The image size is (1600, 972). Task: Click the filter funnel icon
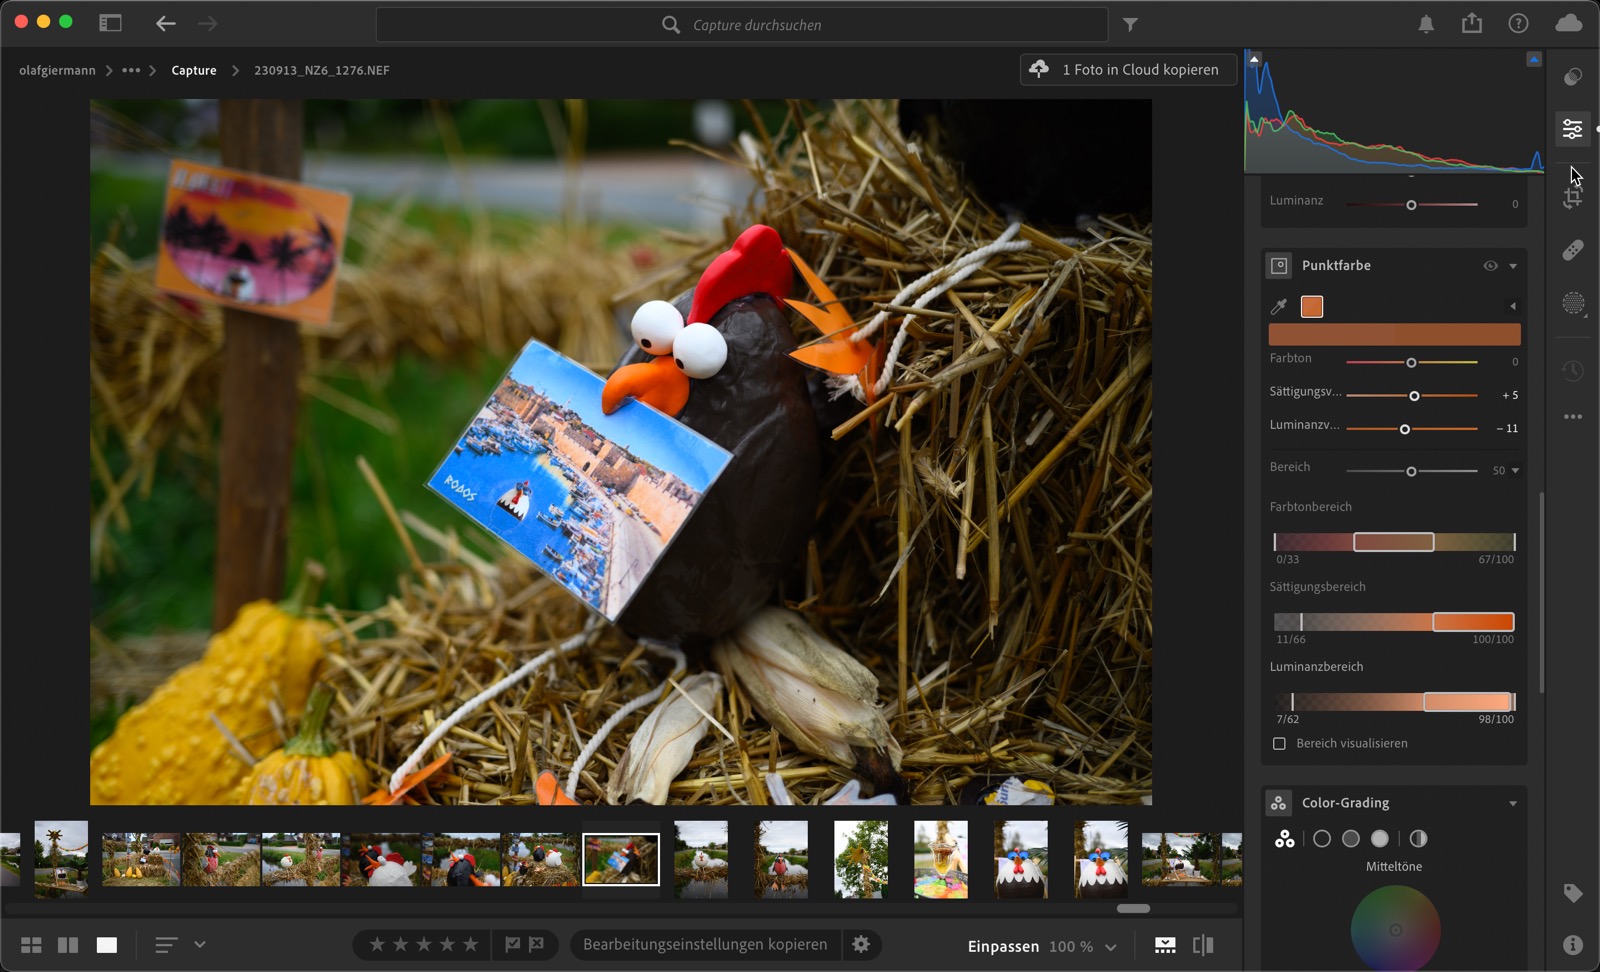[x=1130, y=25]
